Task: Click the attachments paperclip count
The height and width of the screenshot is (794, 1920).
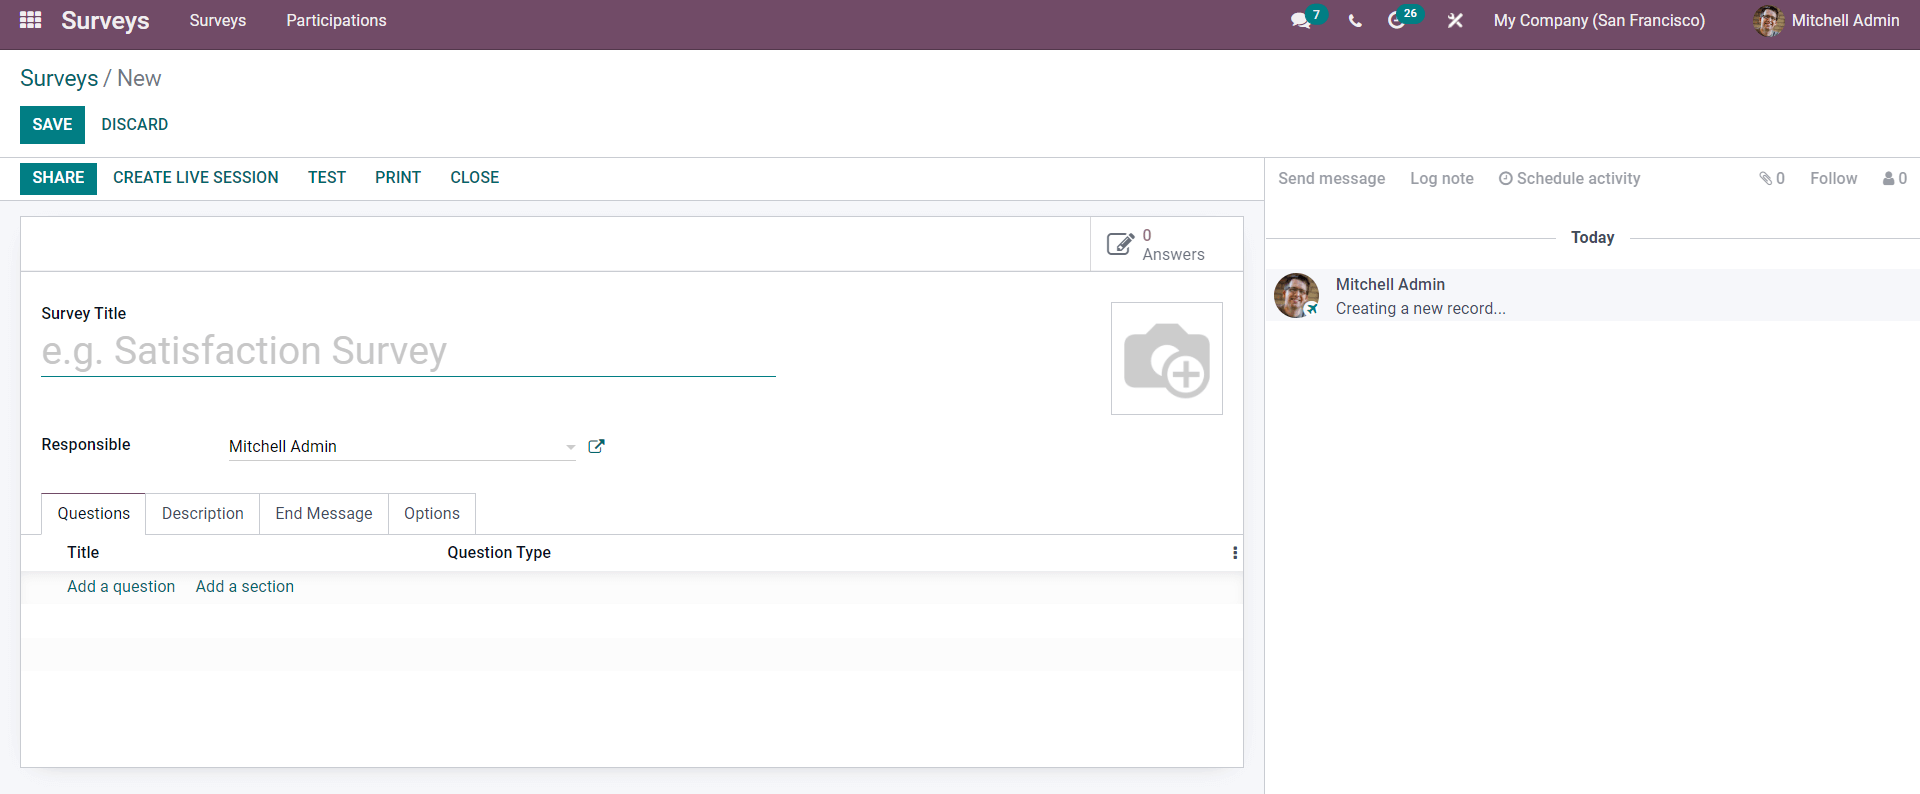Action: pyautogui.click(x=1772, y=178)
